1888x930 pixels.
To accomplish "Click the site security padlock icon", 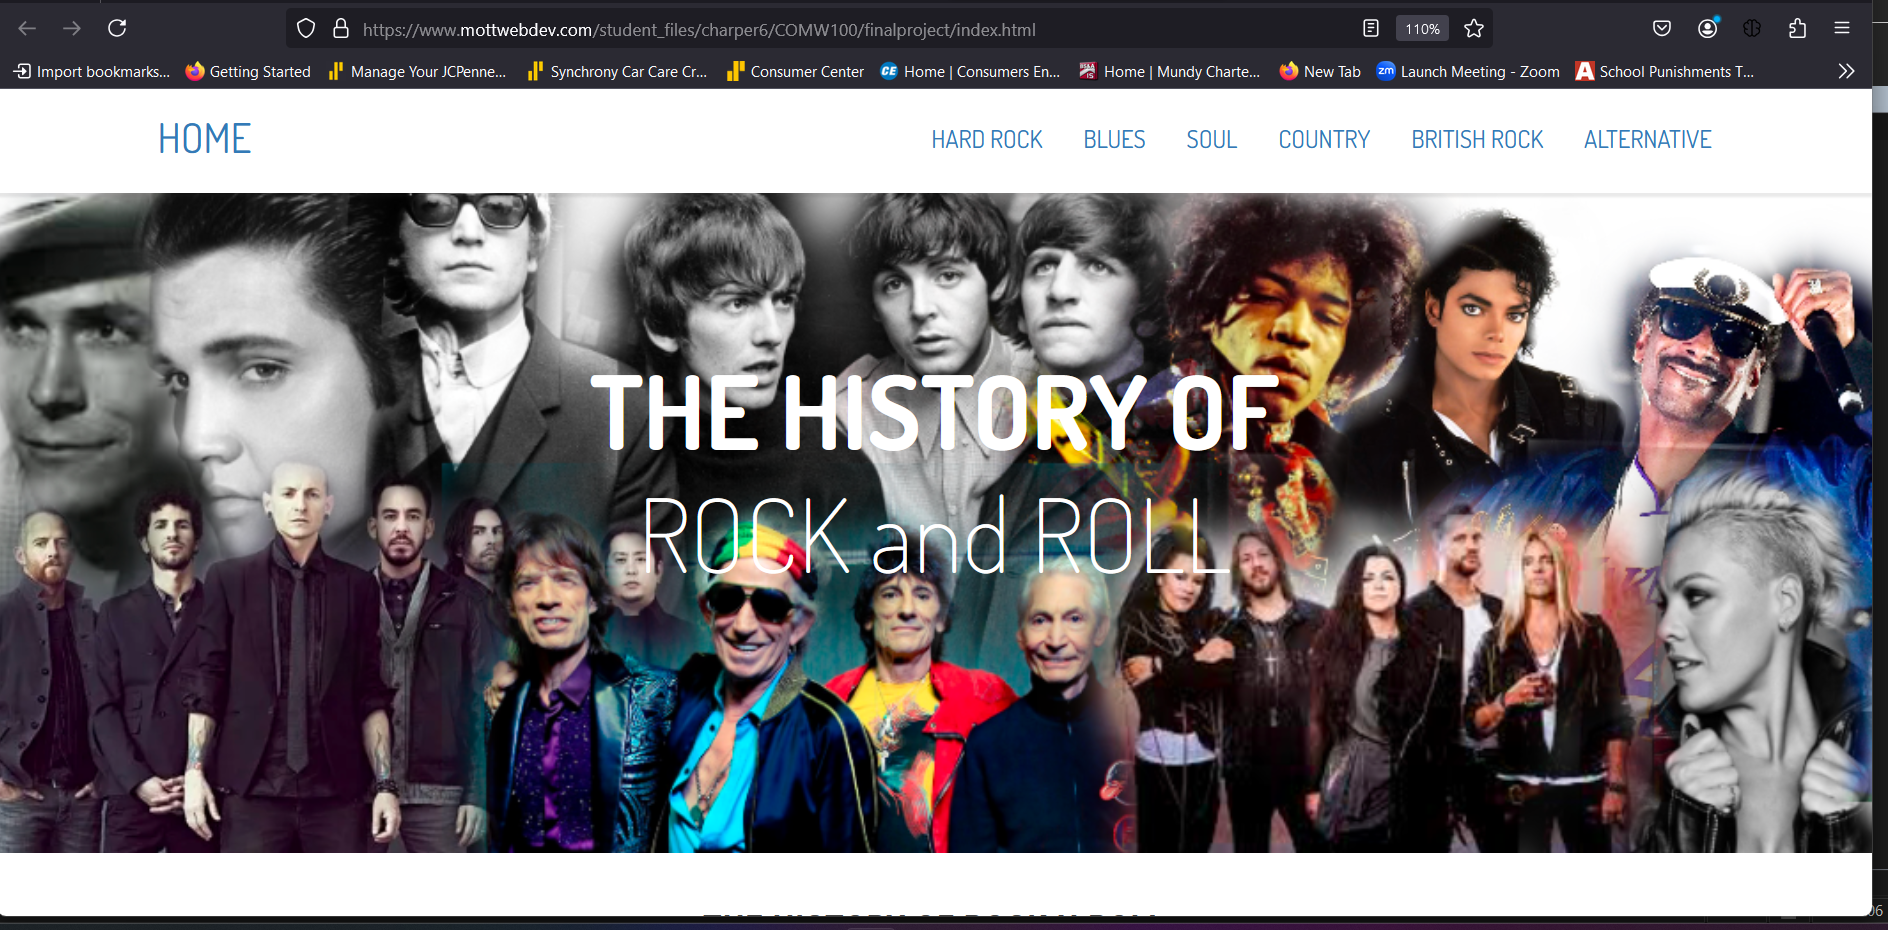I will [x=340, y=29].
